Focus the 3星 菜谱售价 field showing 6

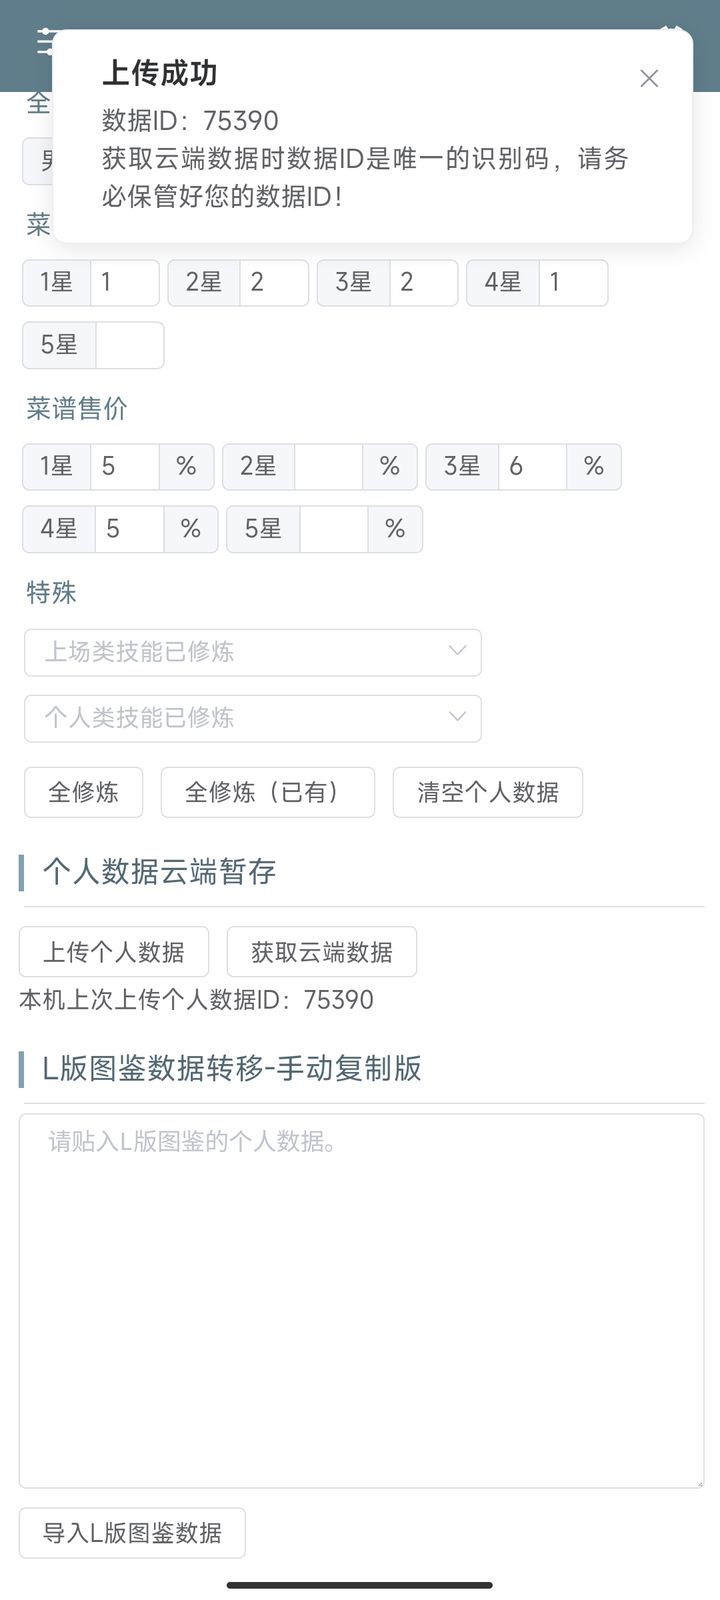[x=532, y=467]
